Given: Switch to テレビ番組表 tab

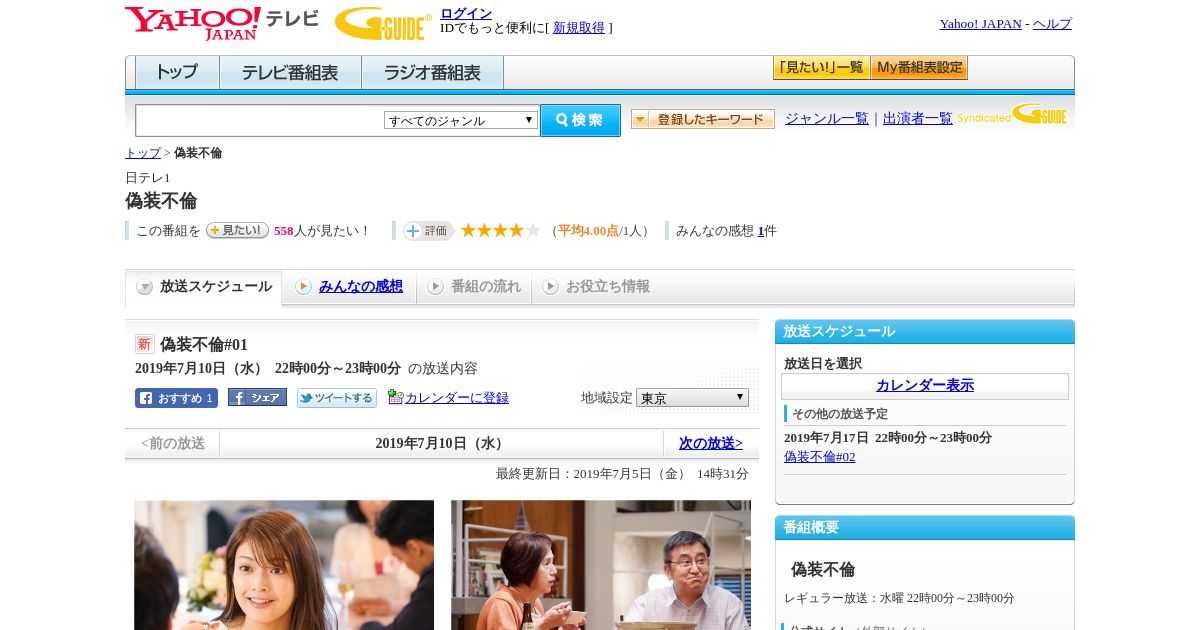Looking at the screenshot, I should pos(290,73).
